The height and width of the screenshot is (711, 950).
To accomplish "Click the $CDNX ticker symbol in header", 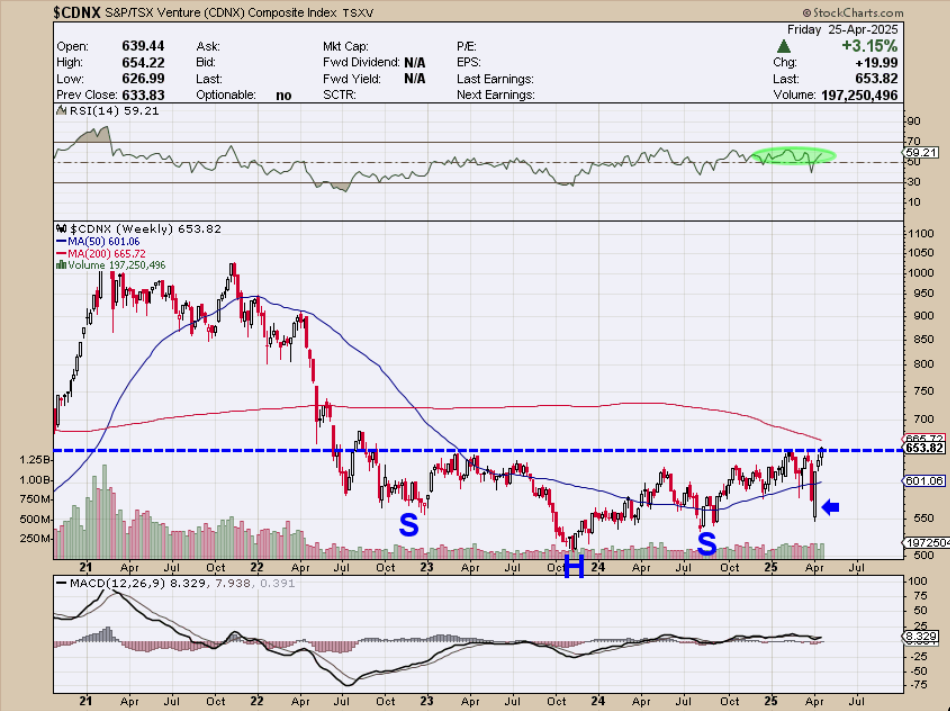I will tap(77, 13).
